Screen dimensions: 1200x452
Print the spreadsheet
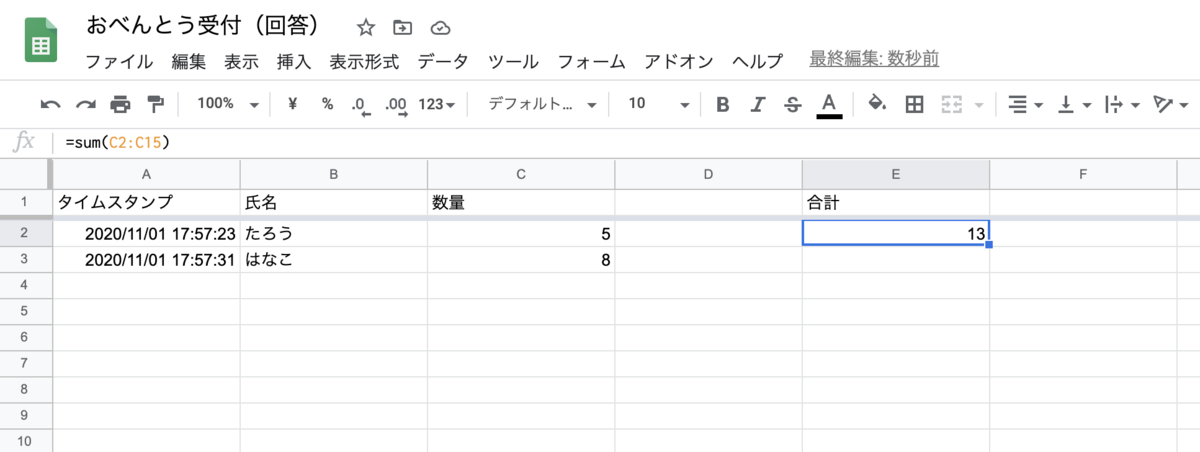point(120,104)
